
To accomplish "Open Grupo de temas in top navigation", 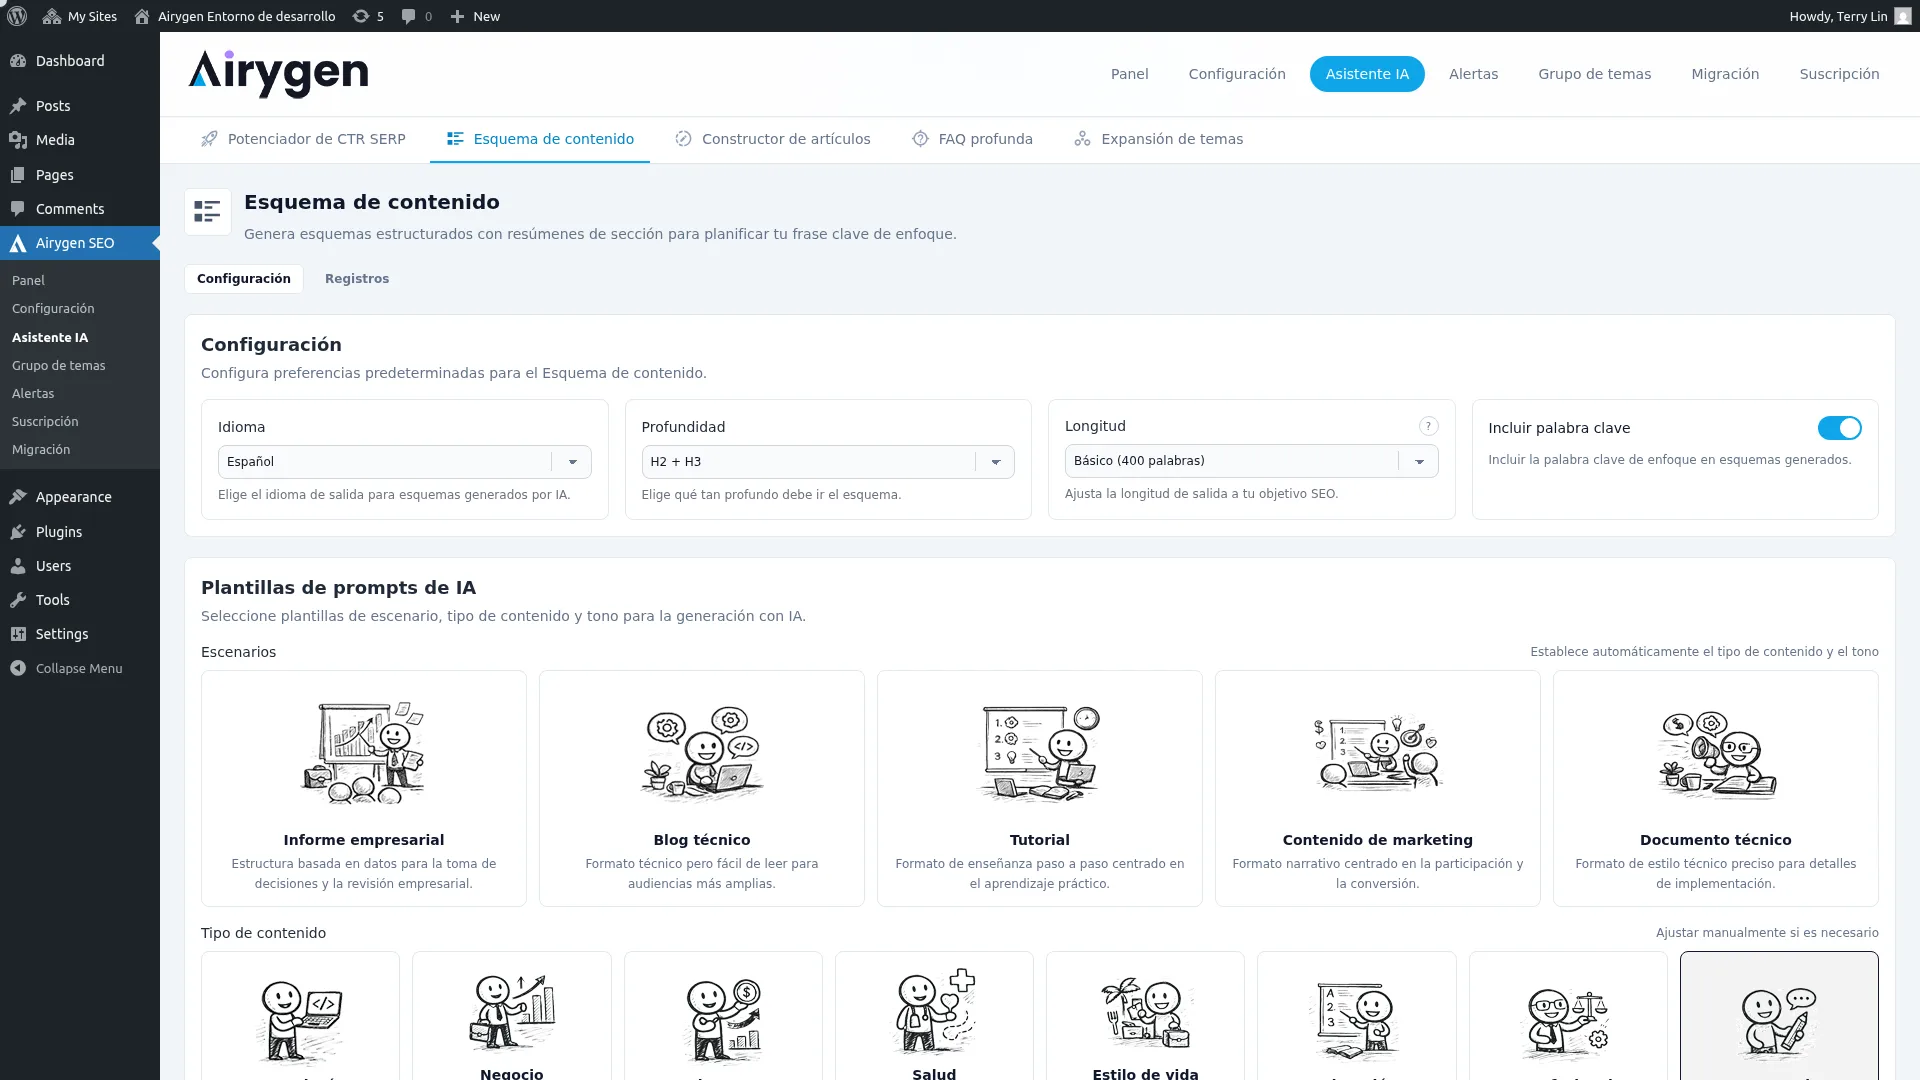I will point(1594,74).
